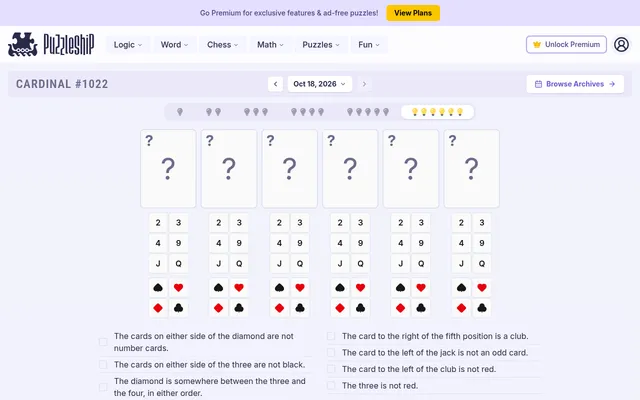Select the five-bulb difficulty level

368,112
